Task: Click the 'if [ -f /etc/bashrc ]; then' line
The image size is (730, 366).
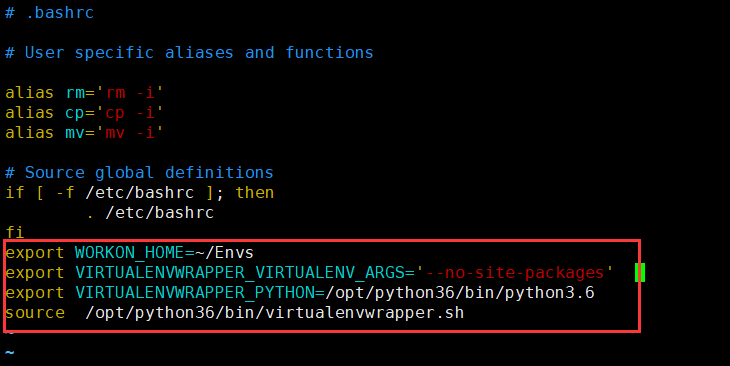Action: [x=140, y=193]
